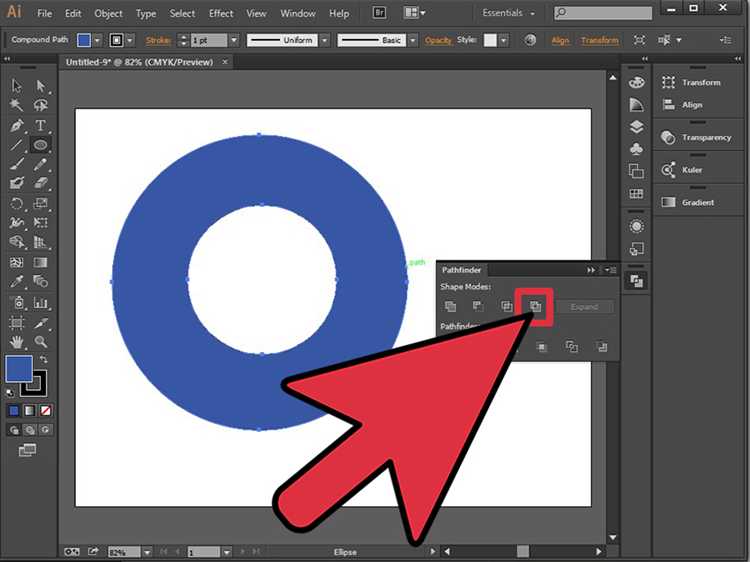This screenshot has width=750, height=562.
Task: Open the Uniform variable width profile dropdown
Action: click(x=324, y=40)
